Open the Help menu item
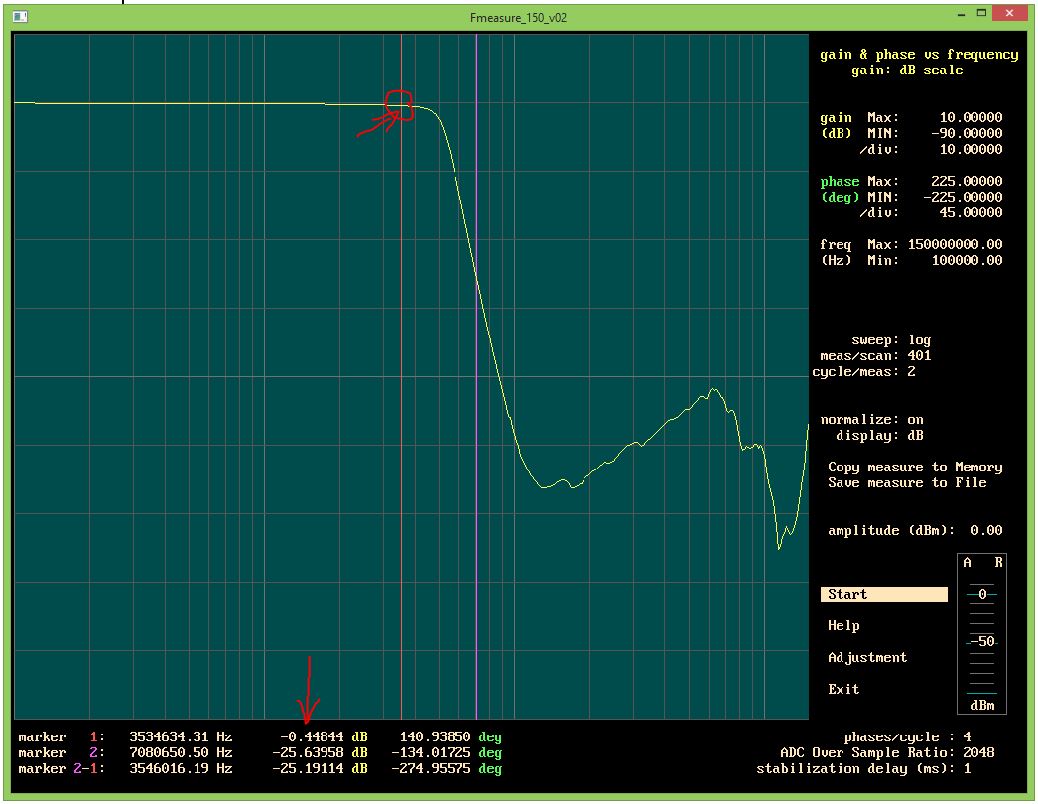 843,626
